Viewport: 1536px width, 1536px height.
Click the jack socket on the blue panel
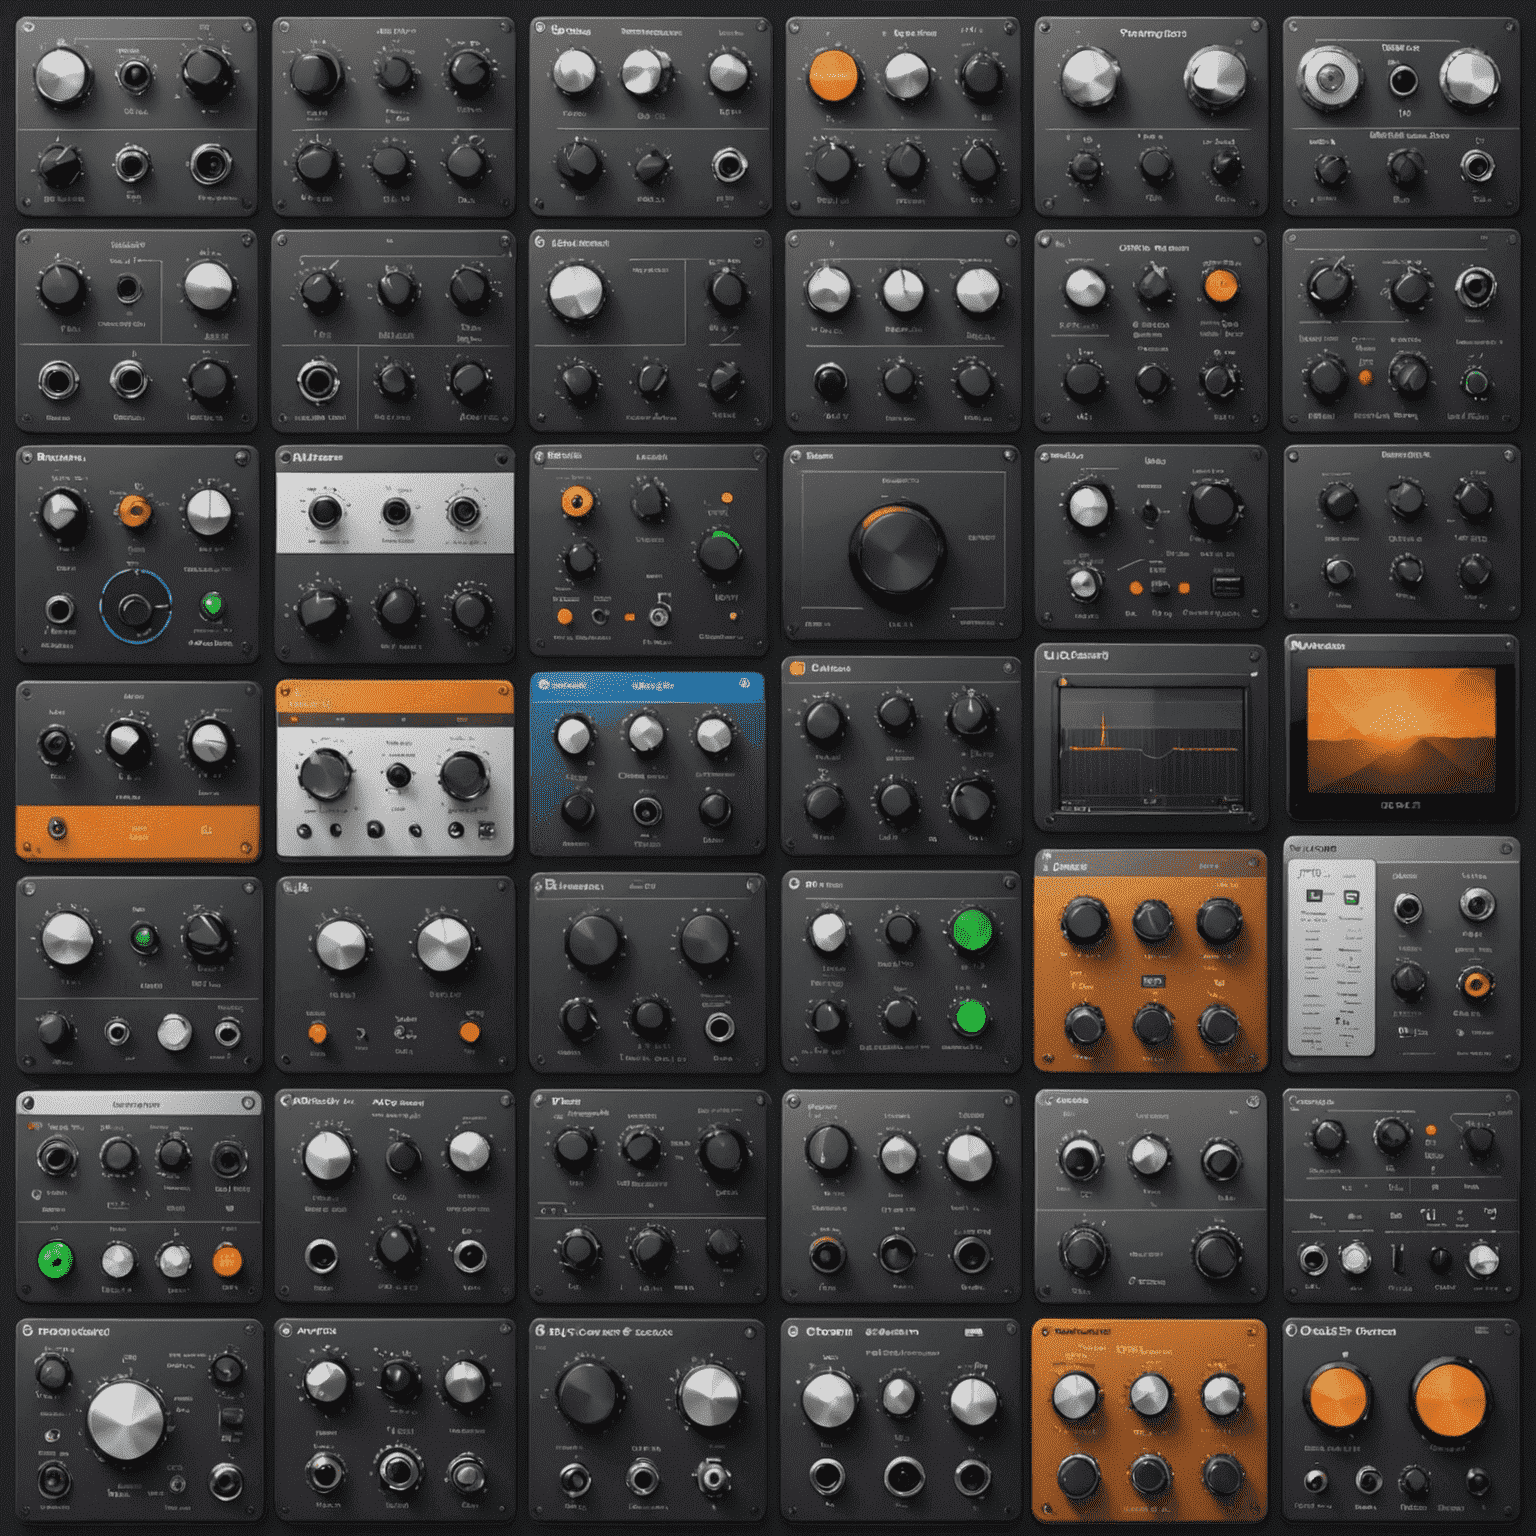[x=647, y=810]
